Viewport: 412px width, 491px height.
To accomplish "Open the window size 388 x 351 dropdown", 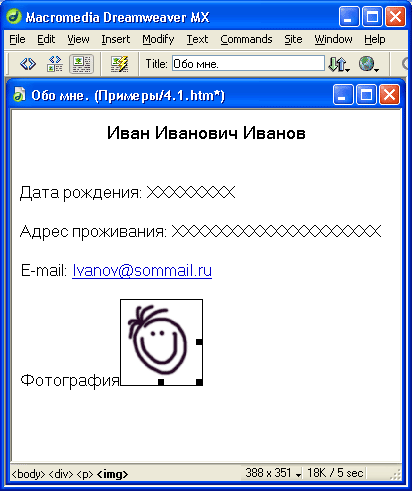I will (x=273, y=473).
